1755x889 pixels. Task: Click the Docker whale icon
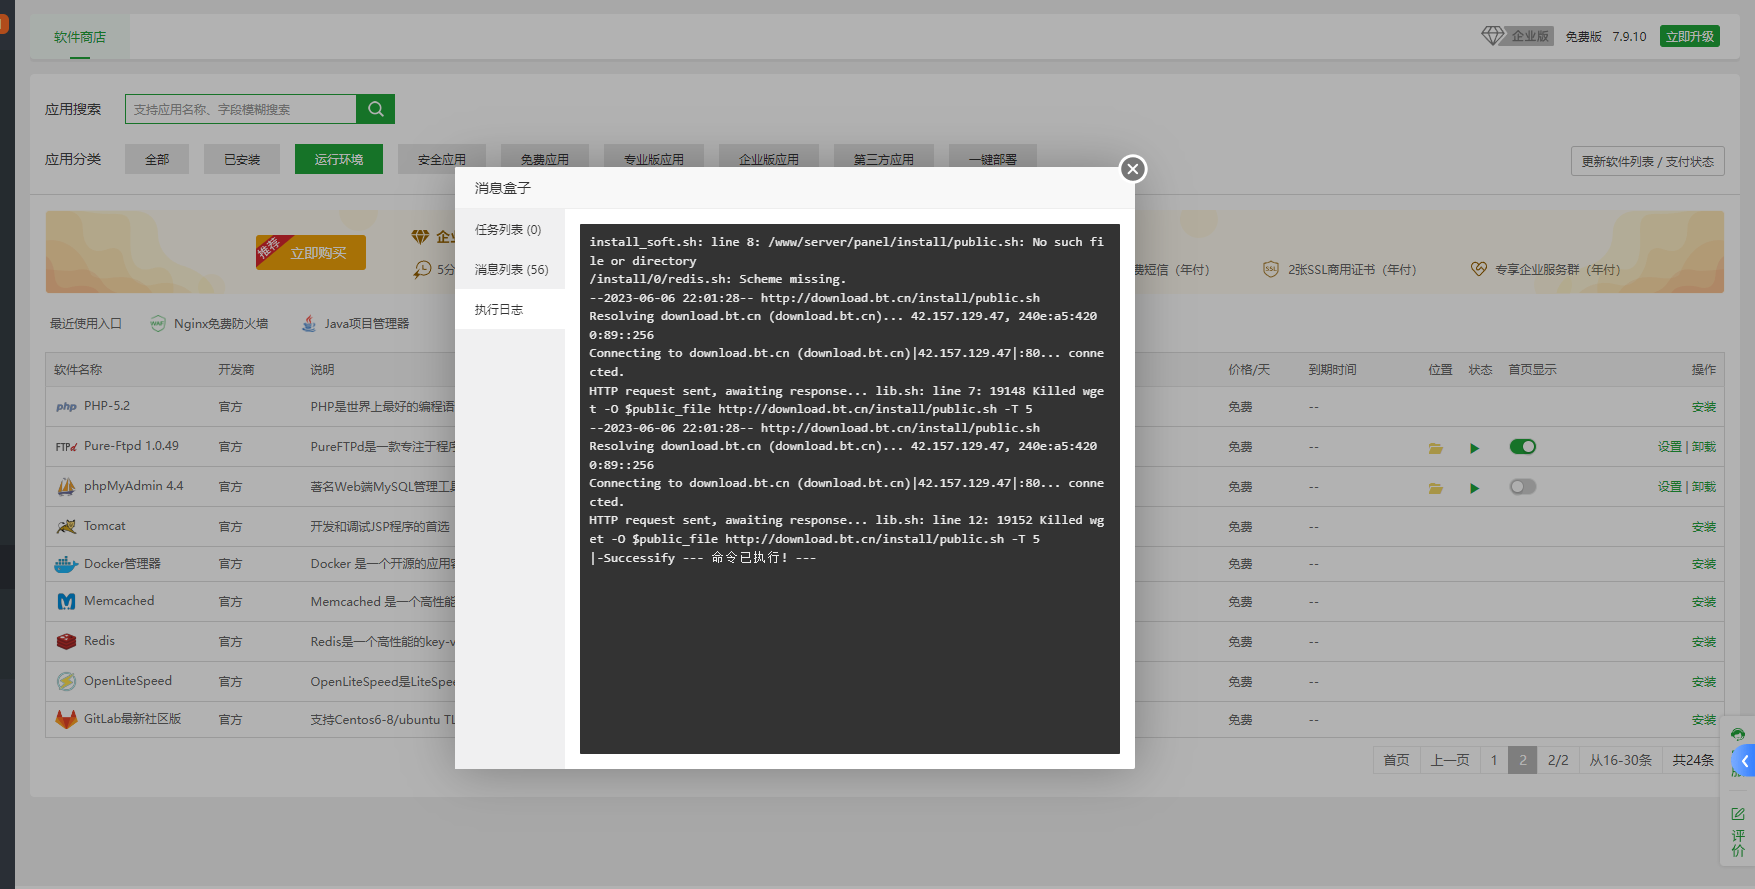(66, 564)
